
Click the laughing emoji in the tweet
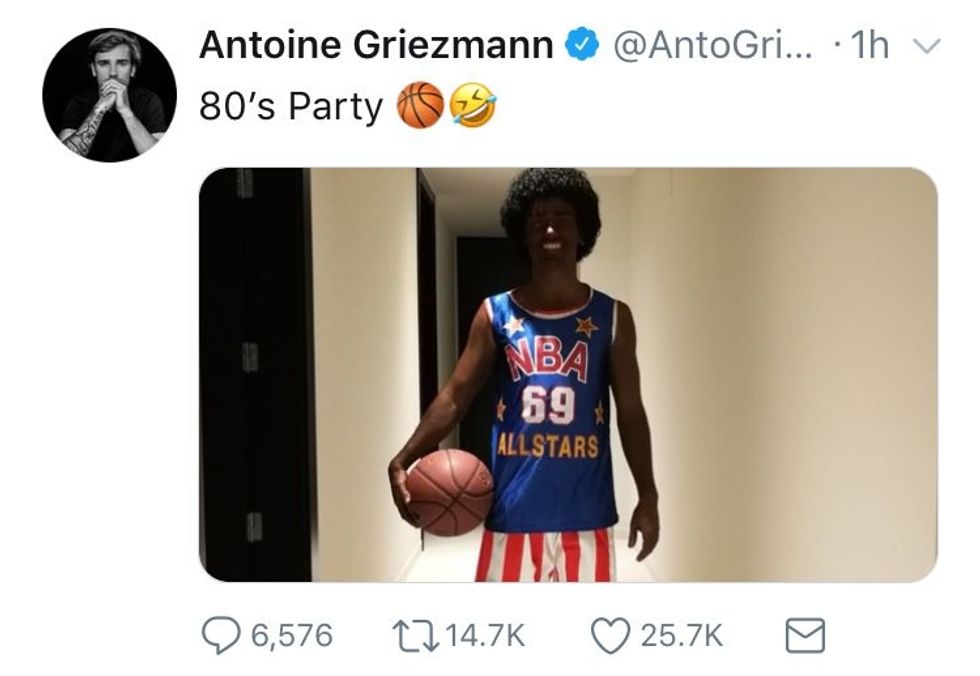pyautogui.click(x=473, y=106)
